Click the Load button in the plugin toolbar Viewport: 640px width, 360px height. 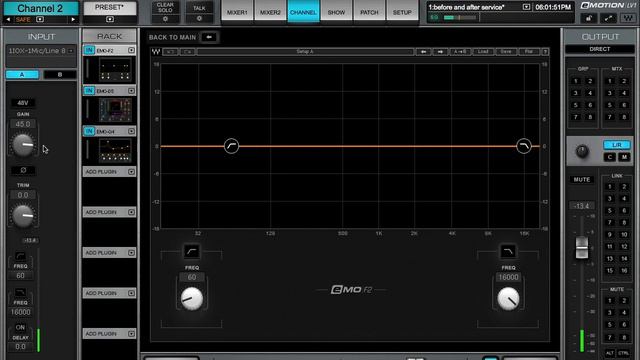click(x=483, y=52)
